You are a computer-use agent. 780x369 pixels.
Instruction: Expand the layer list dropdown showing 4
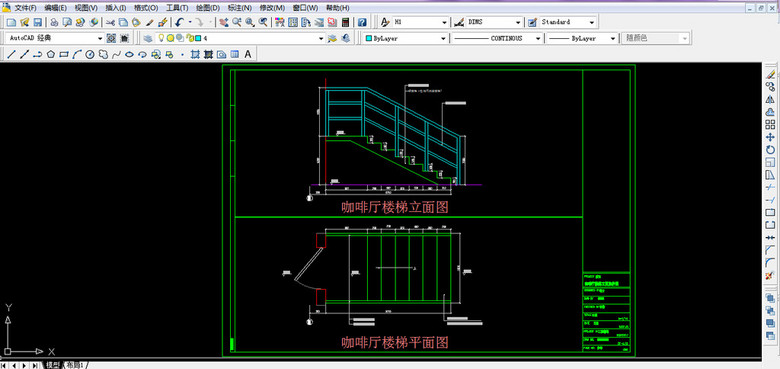pos(321,38)
